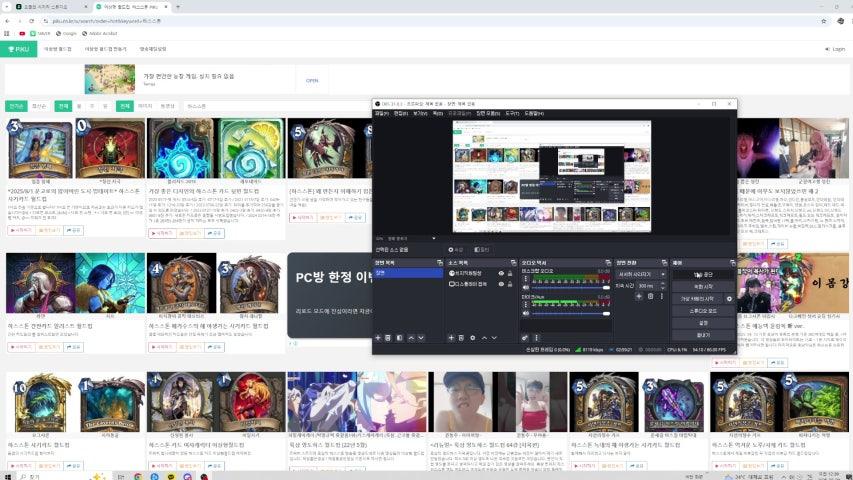The image size is (853, 480).
Task: Open OBS 장면 모음 menu
Action: pyautogui.click(x=487, y=113)
